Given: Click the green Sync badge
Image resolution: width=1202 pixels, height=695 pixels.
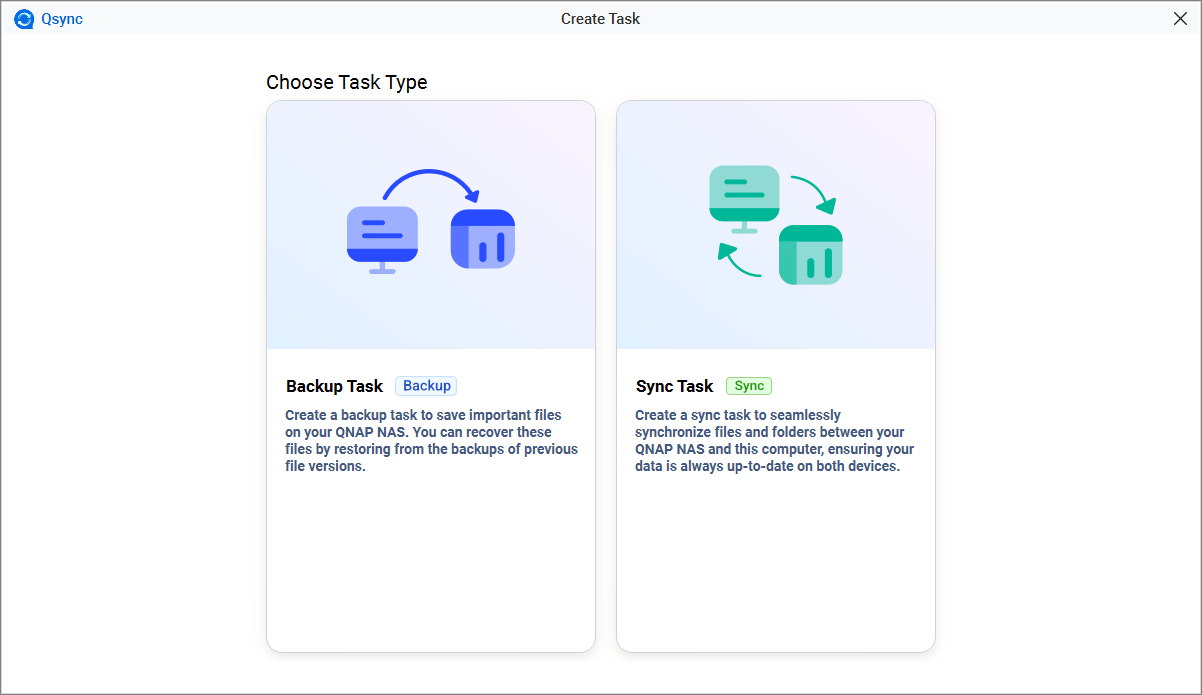Looking at the screenshot, I should pyautogui.click(x=749, y=386).
